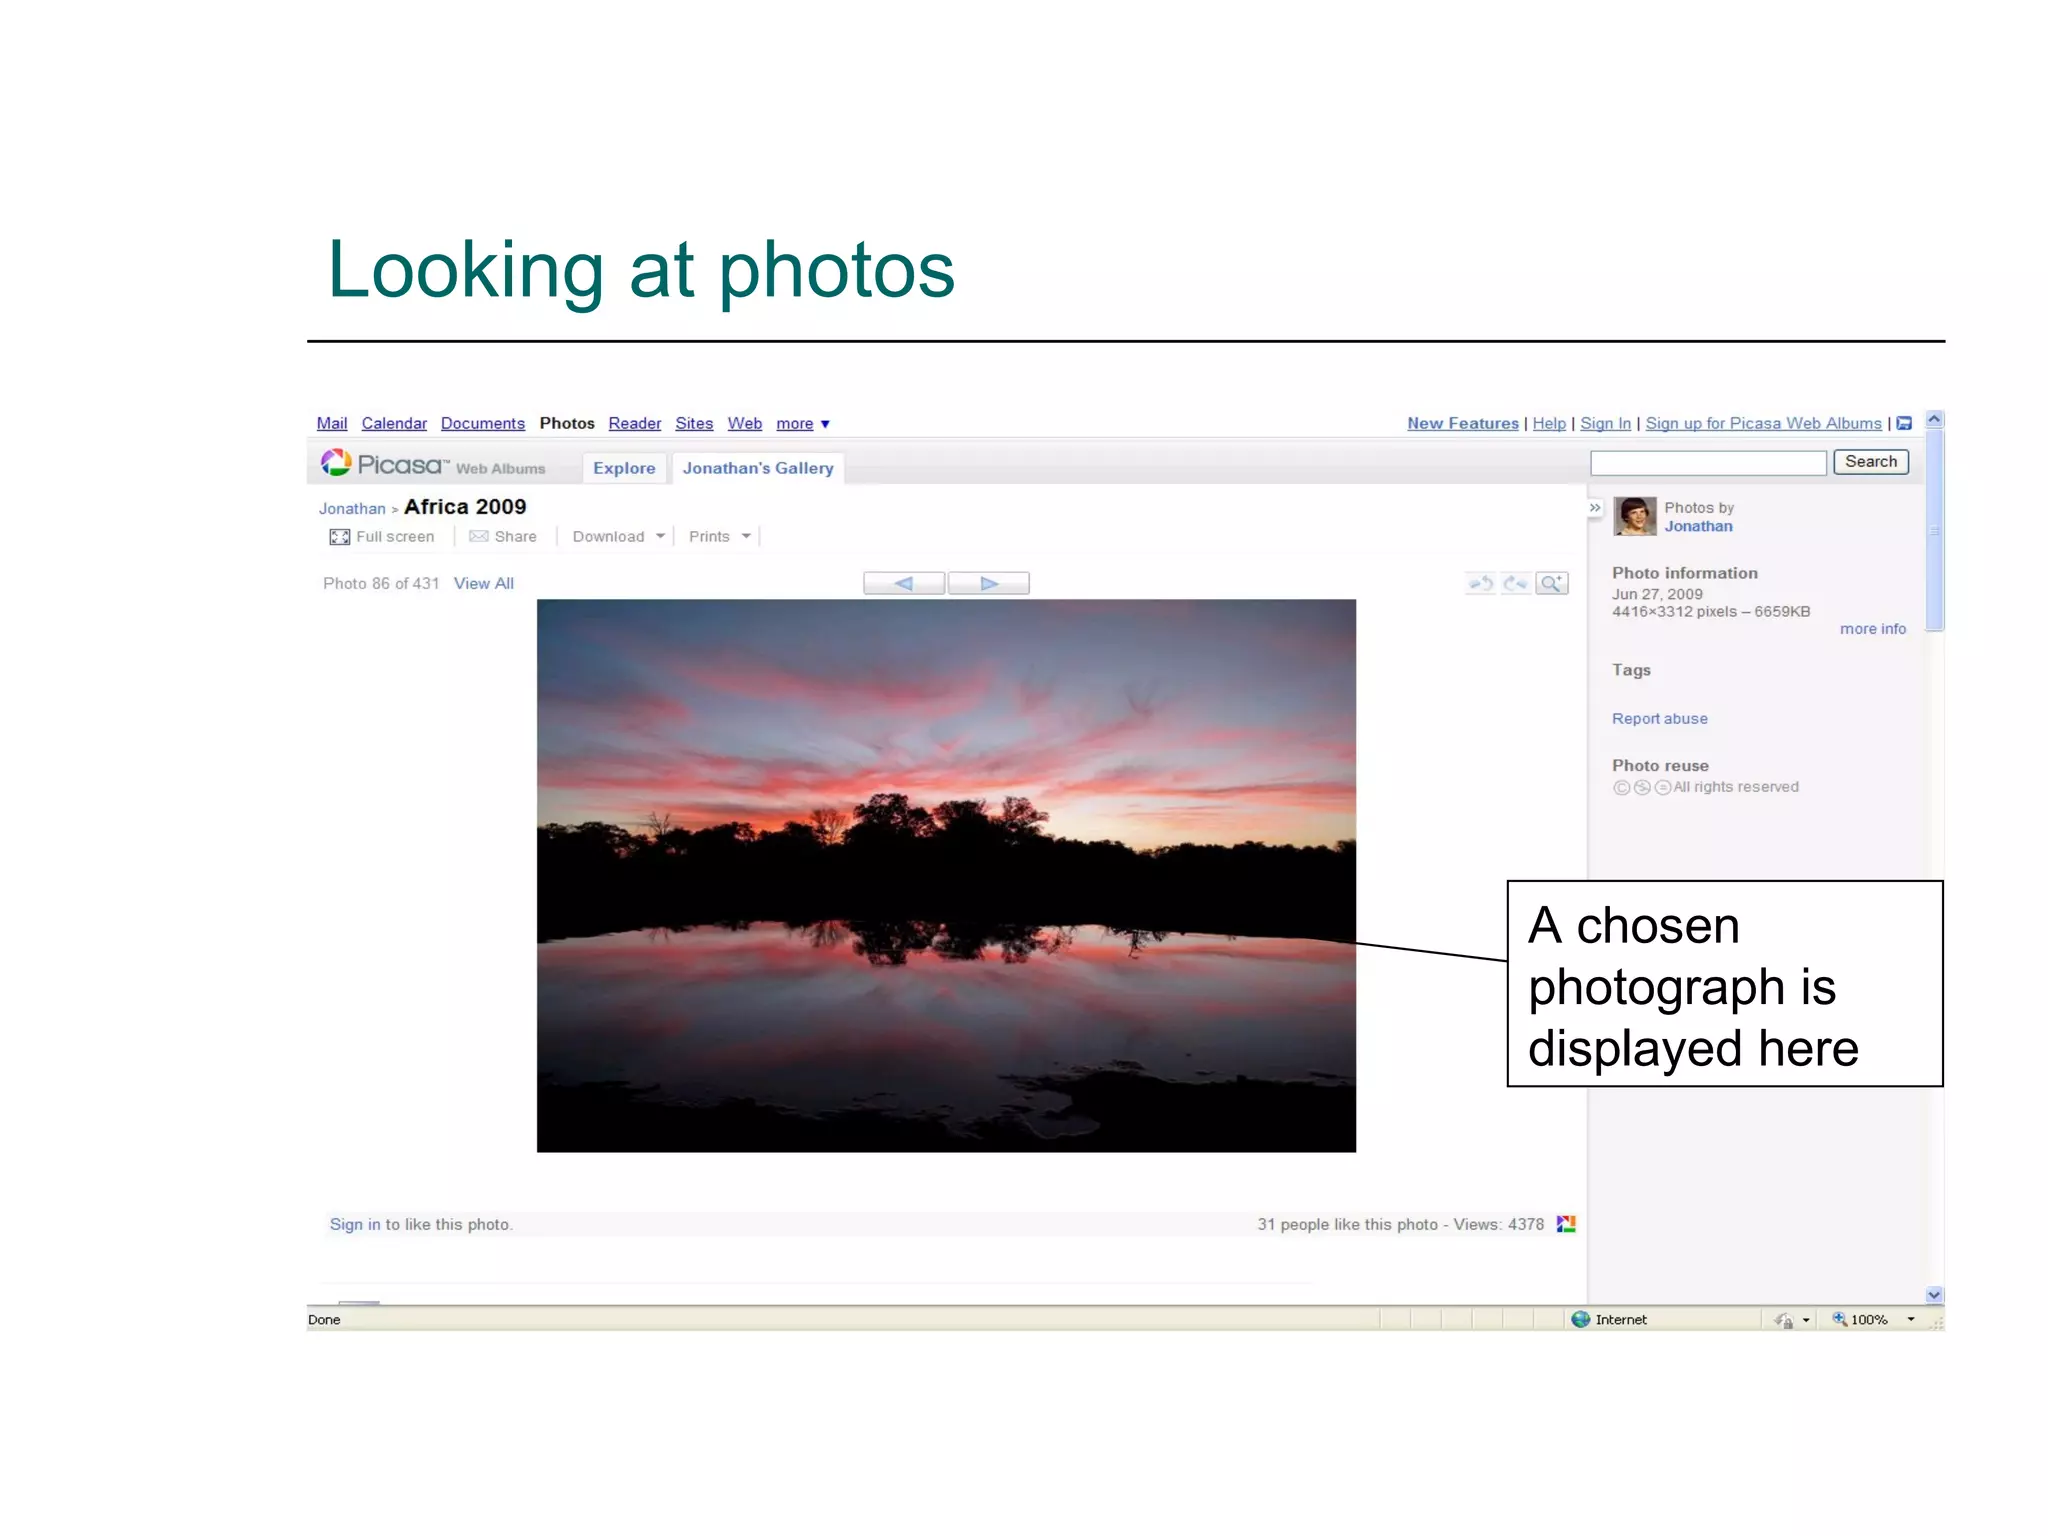This screenshot has height=1536, width=2048.
Task: Rotate photo right using rotate icon
Action: click(x=1516, y=583)
